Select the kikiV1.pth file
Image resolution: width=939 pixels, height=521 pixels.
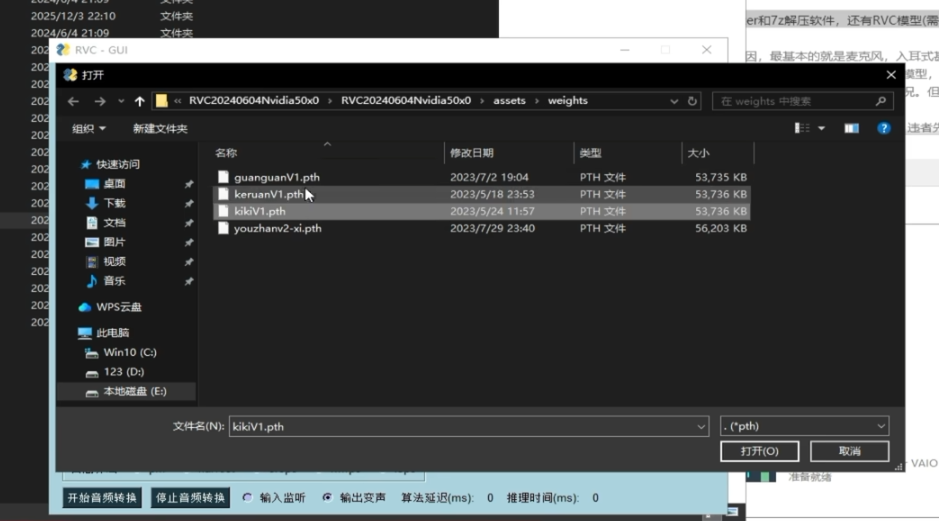click(260, 211)
